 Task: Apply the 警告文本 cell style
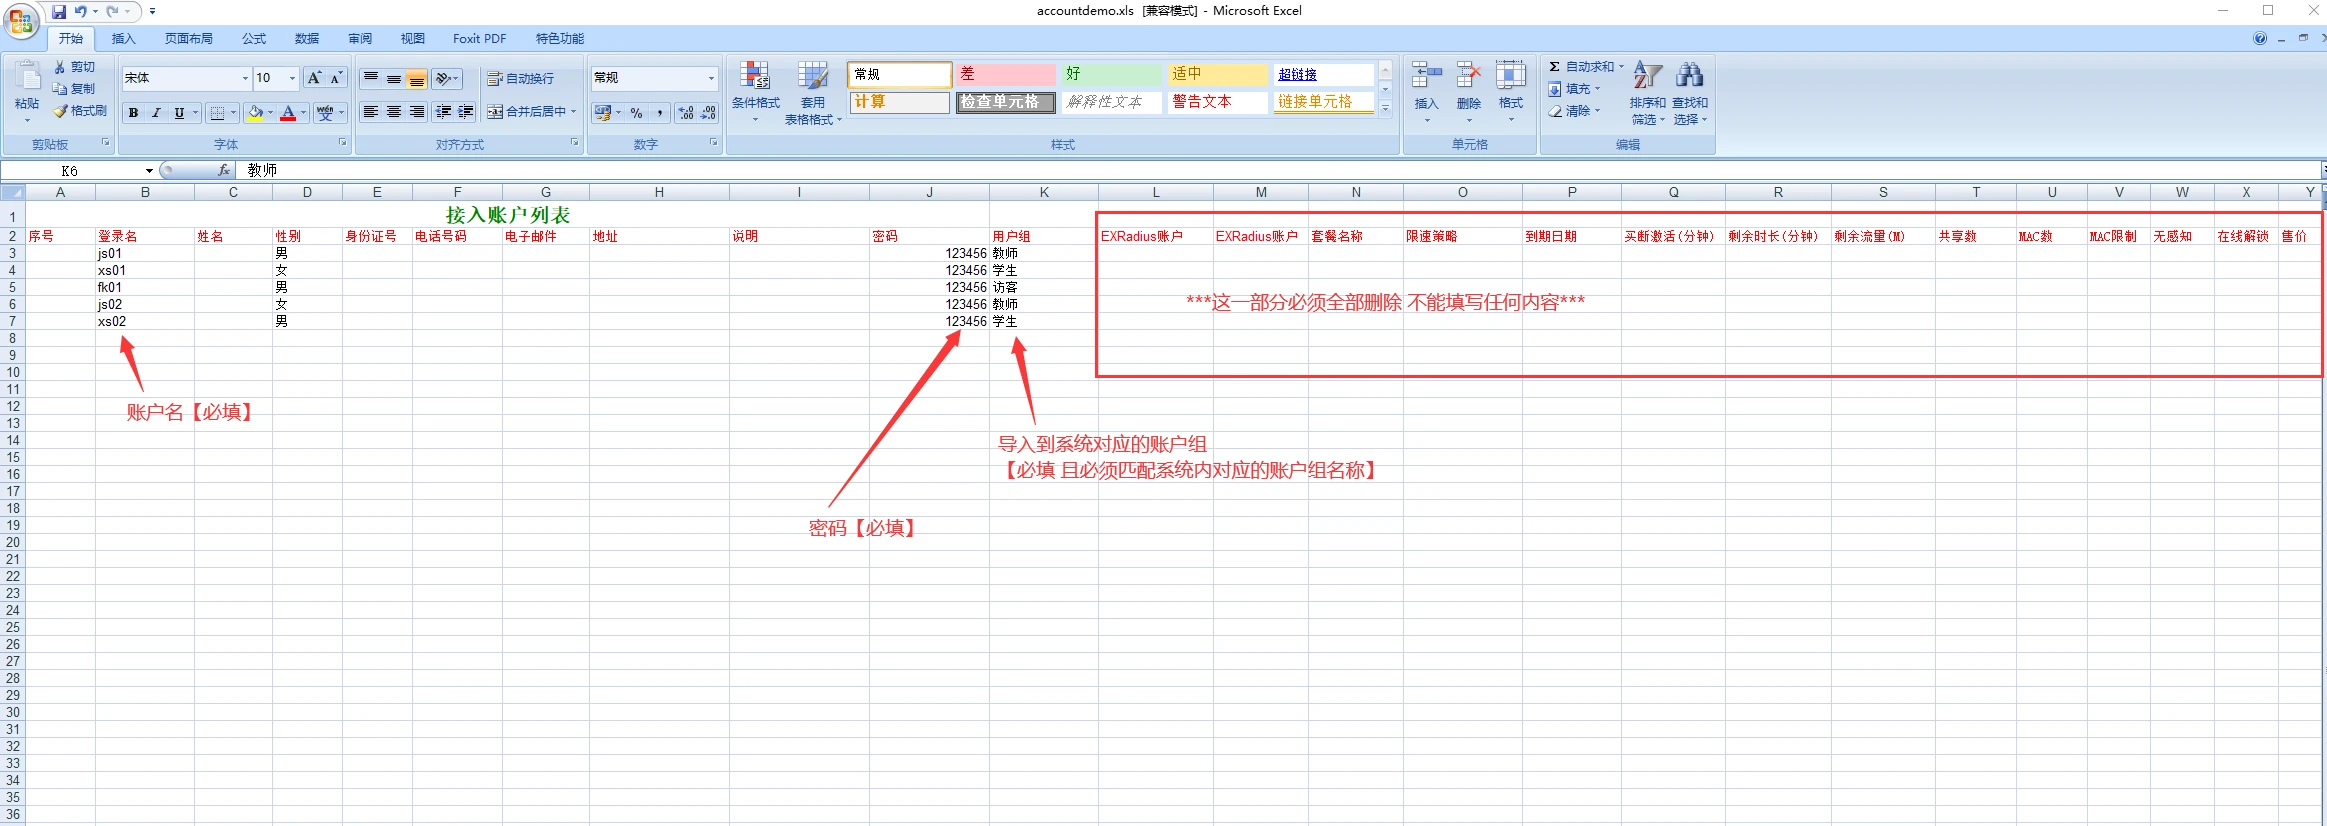pos(1216,102)
